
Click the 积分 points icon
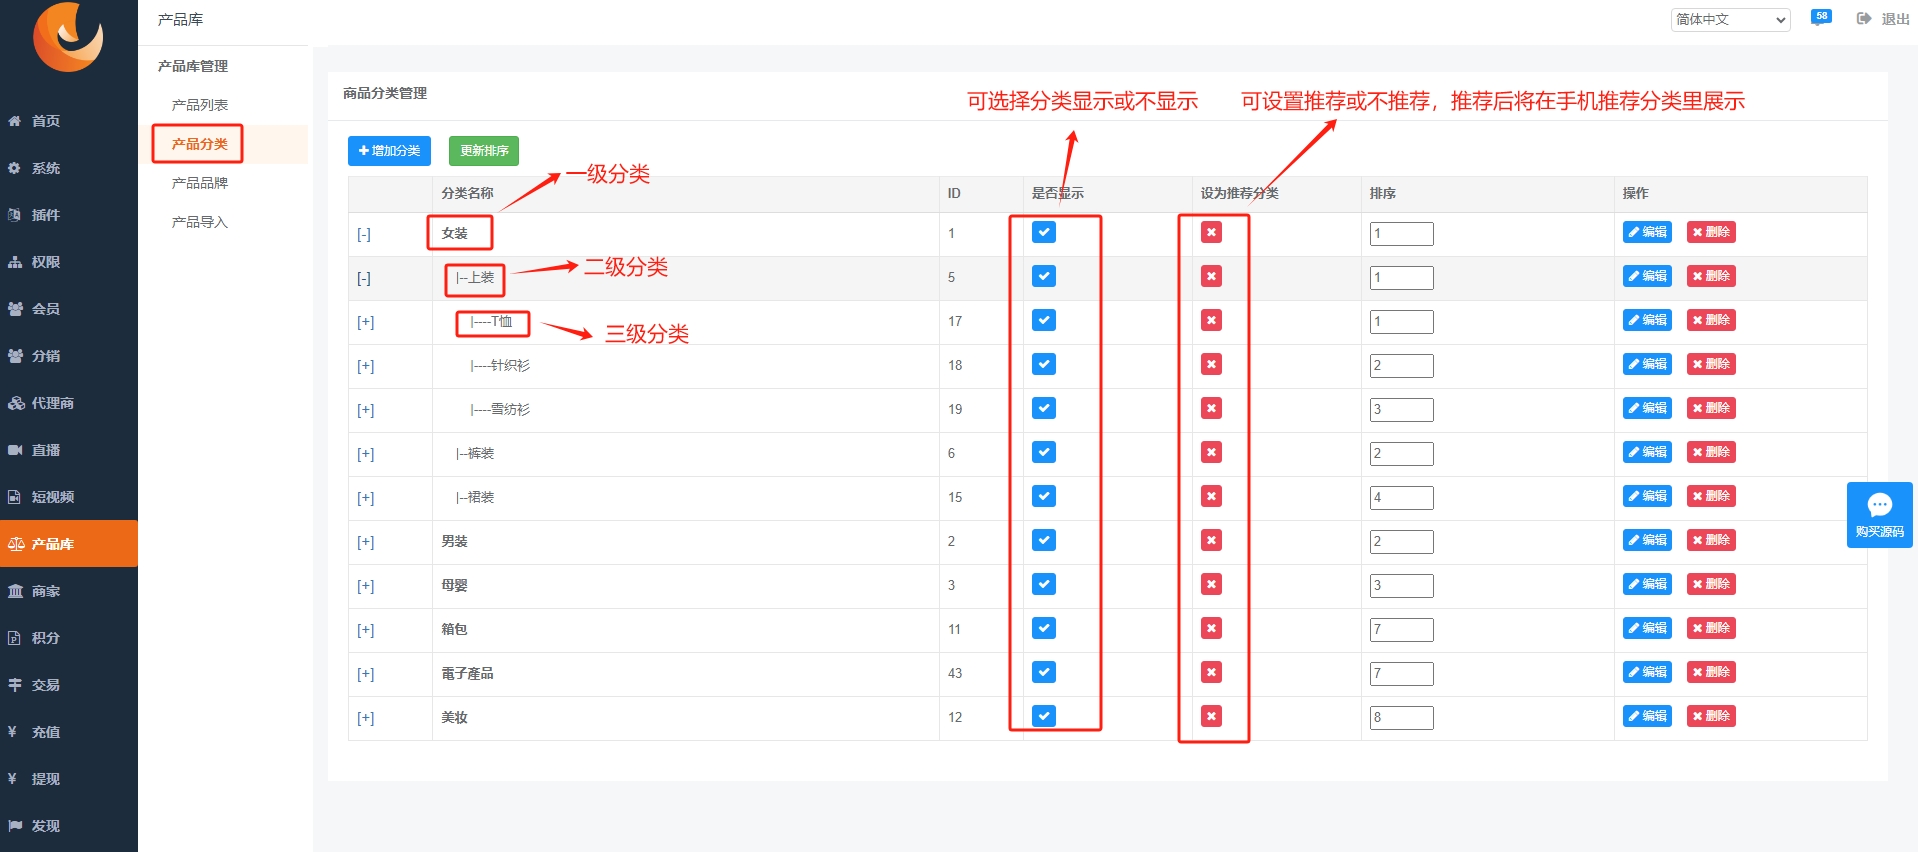pos(15,638)
